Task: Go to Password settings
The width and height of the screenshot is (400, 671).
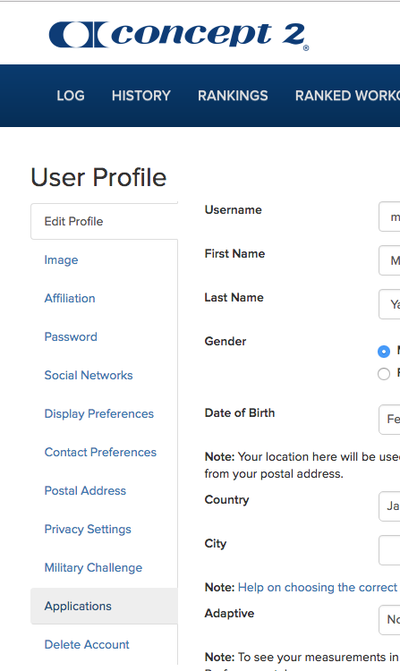Action: (x=71, y=337)
